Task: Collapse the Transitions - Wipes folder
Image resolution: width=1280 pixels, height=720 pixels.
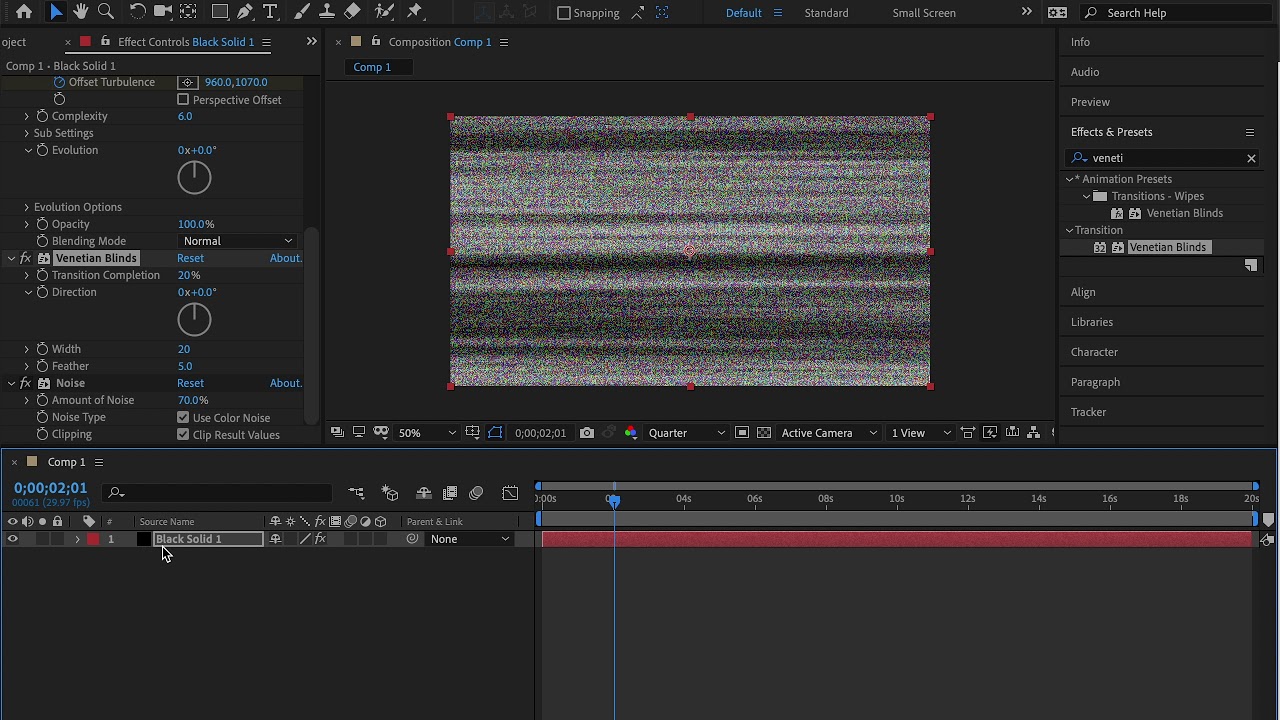Action: point(1087,196)
